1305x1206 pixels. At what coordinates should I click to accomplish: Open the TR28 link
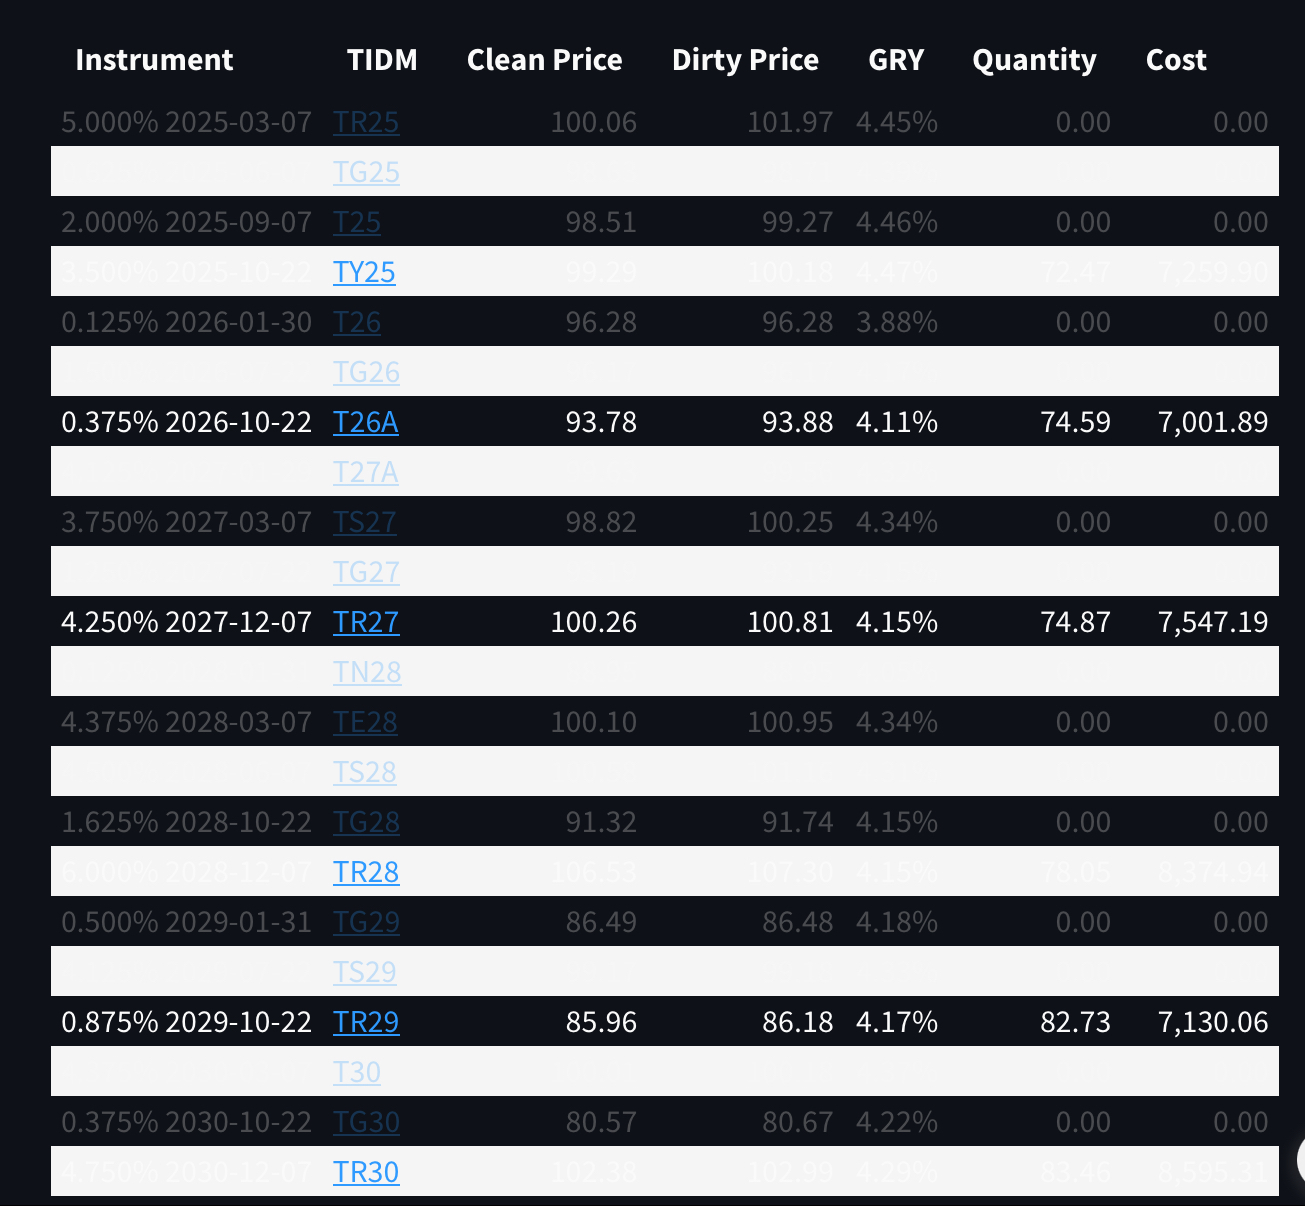click(x=366, y=872)
